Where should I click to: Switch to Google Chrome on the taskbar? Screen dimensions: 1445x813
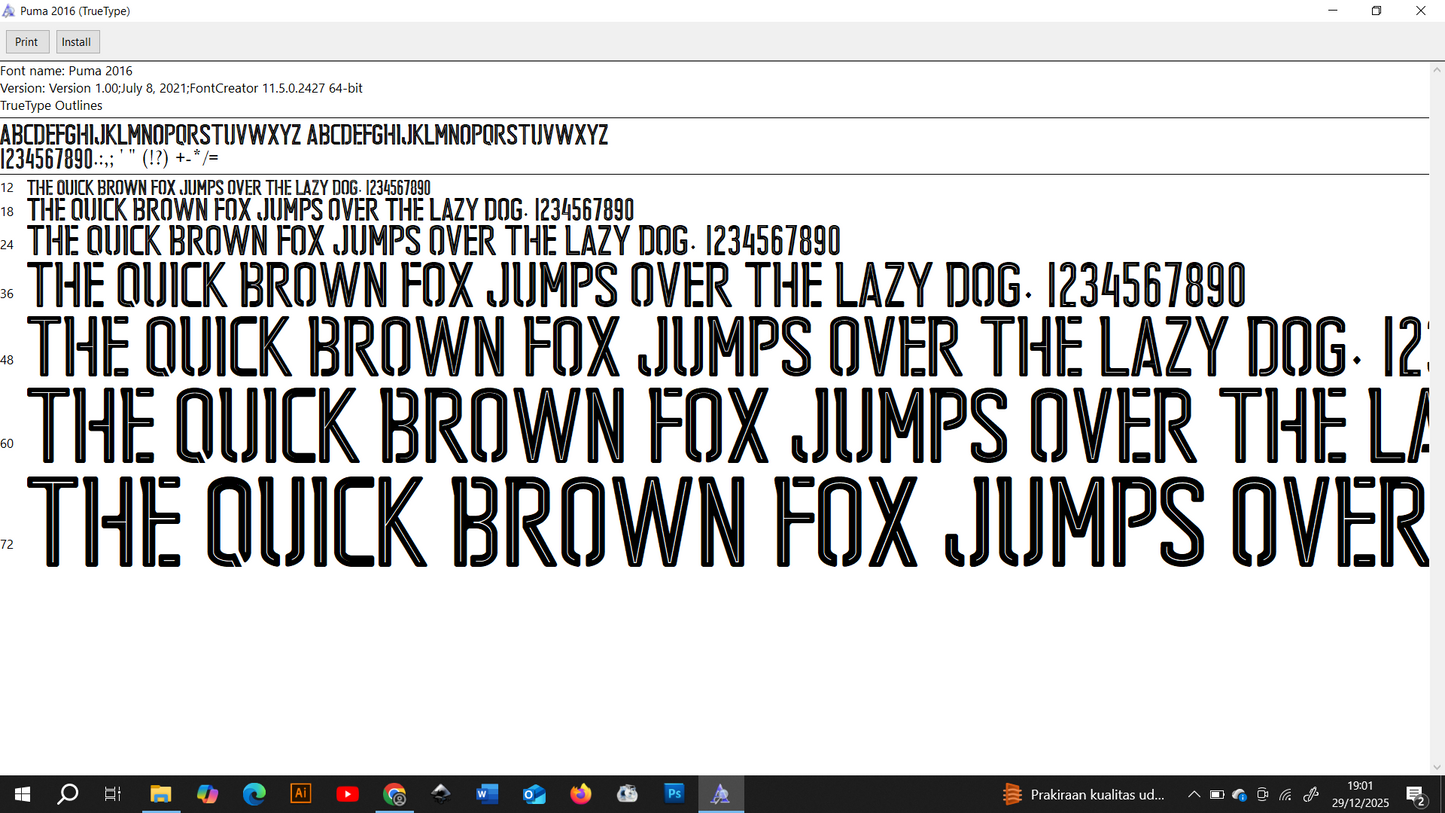pos(394,794)
